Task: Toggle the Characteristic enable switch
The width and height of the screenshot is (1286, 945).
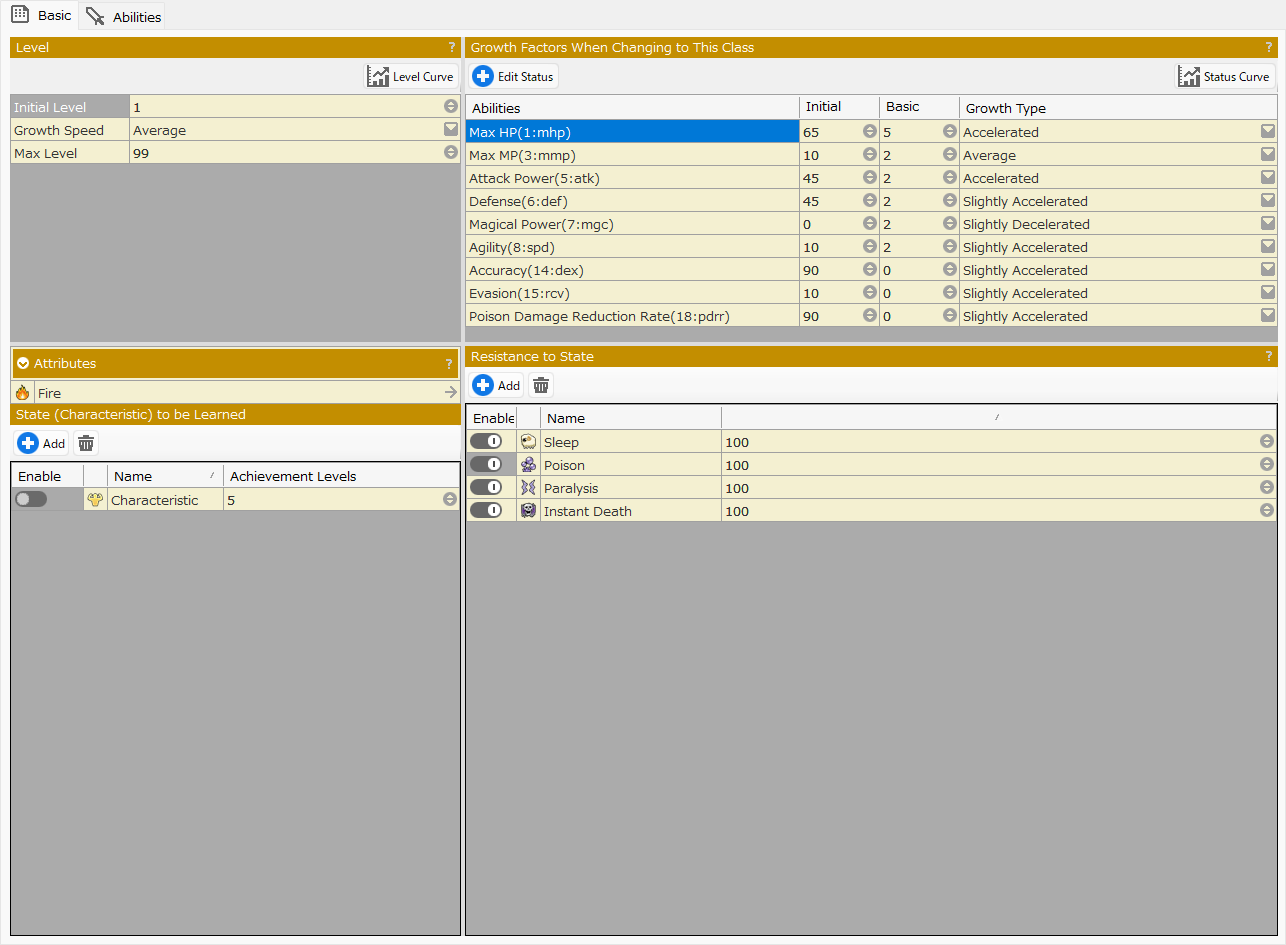Action: pos(31,500)
